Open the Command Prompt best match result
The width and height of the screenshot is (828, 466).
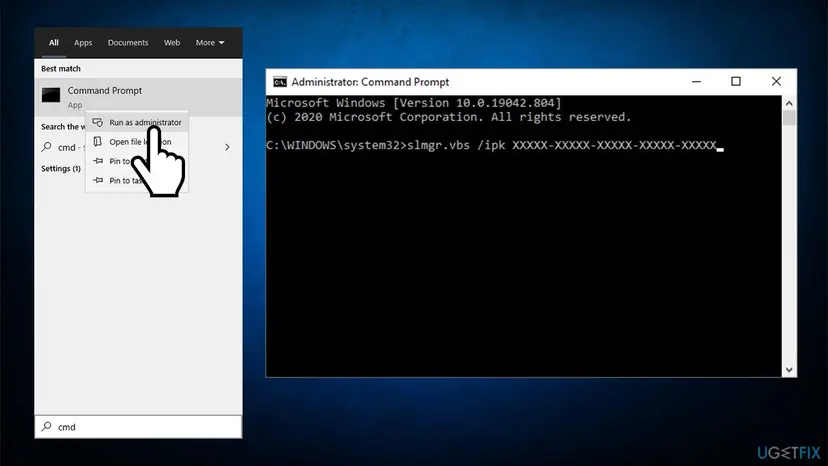[x=138, y=97]
